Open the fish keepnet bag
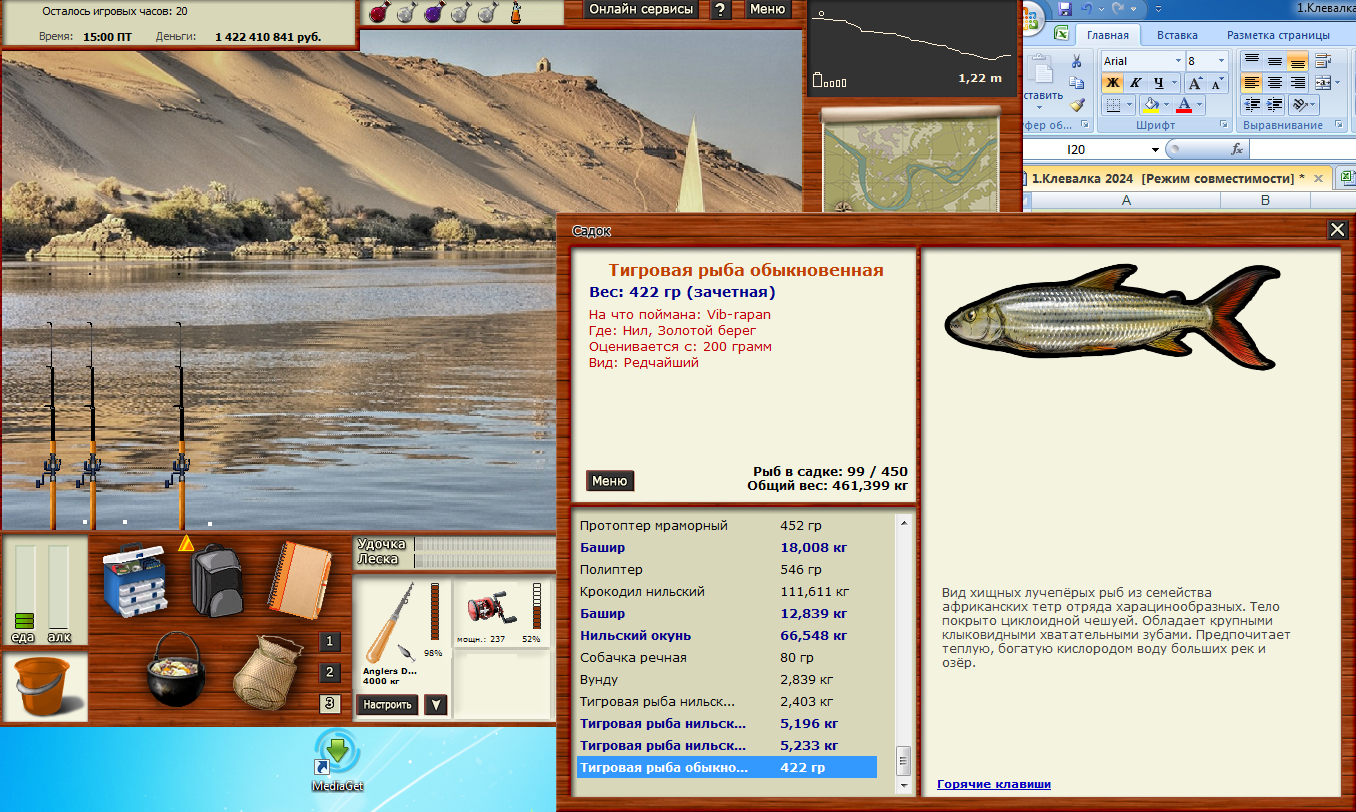The image size is (1356, 812). (x=265, y=671)
